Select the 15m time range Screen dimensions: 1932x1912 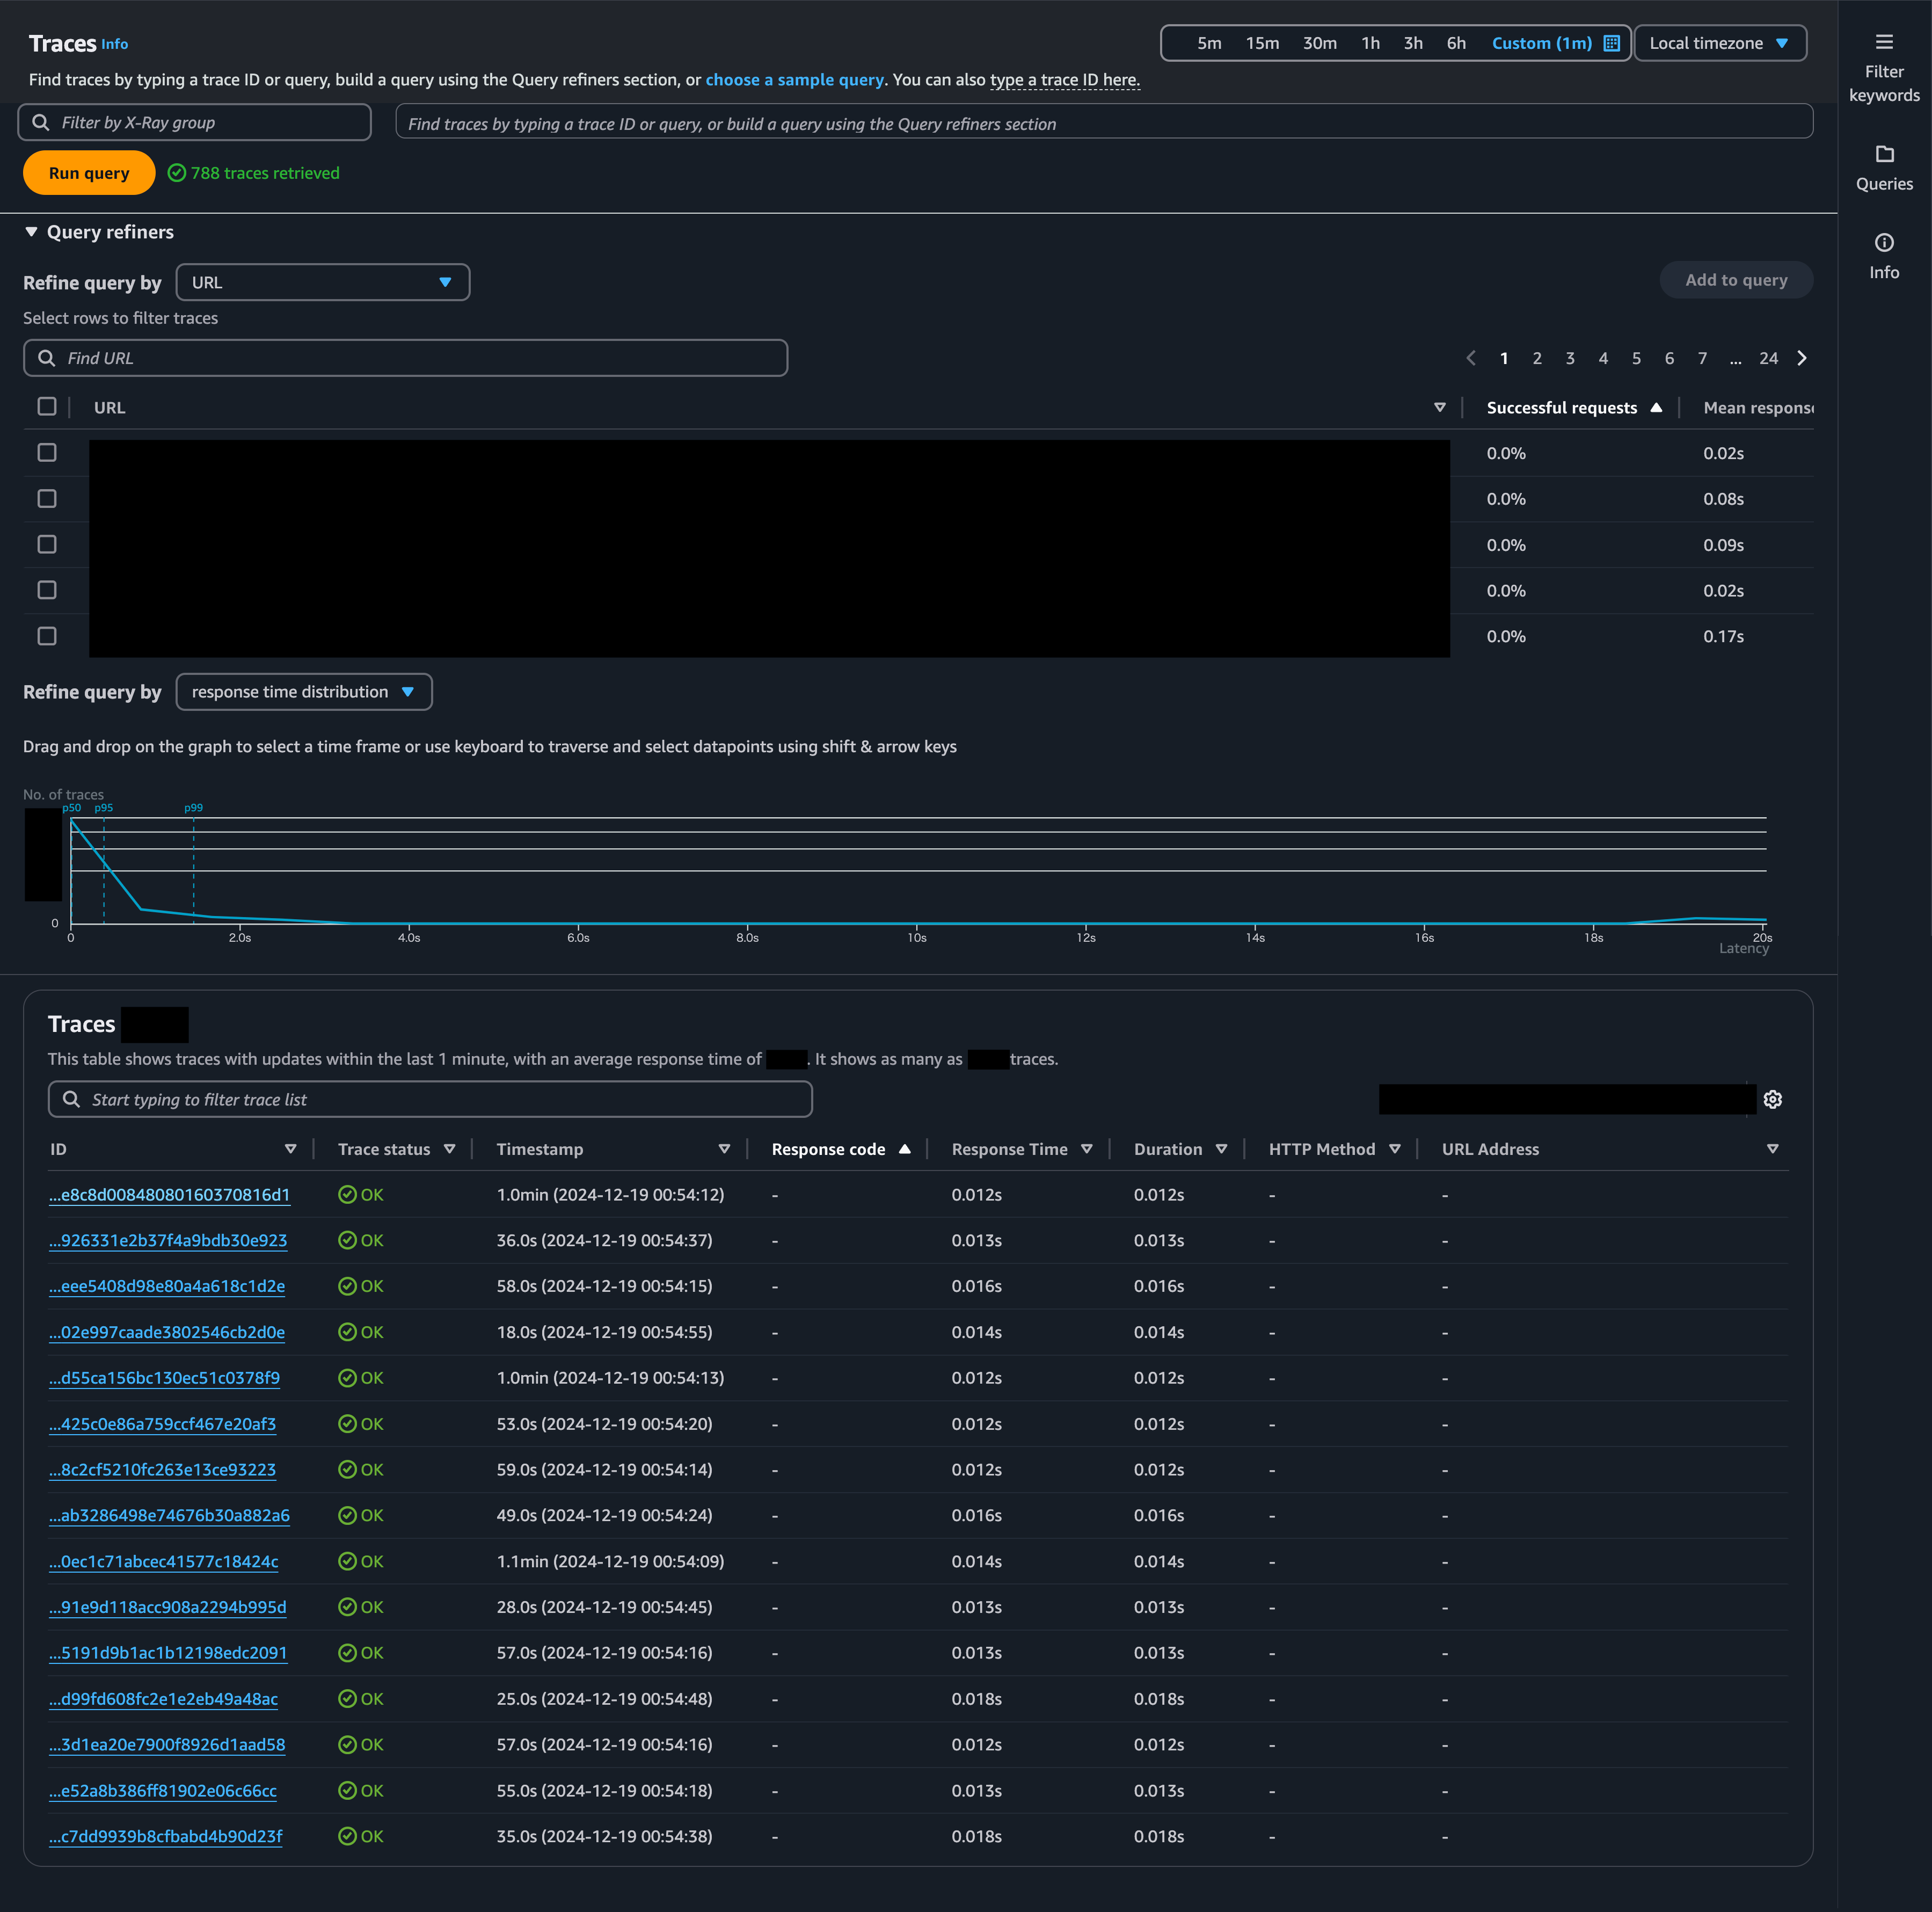(1262, 43)
